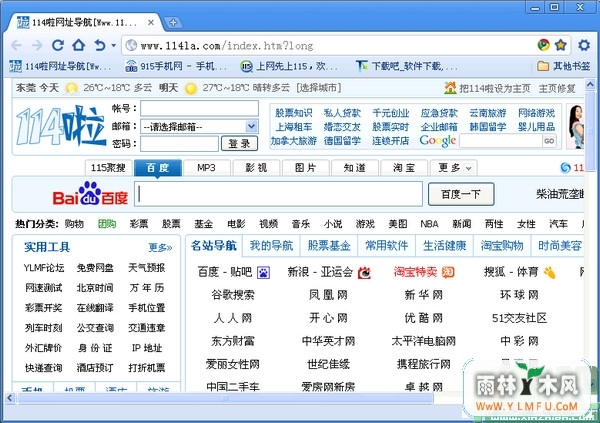The height and width of the screenshot is (423, 600).
Task: Open the 优酷网 link
Action: (x=424, y=318)
